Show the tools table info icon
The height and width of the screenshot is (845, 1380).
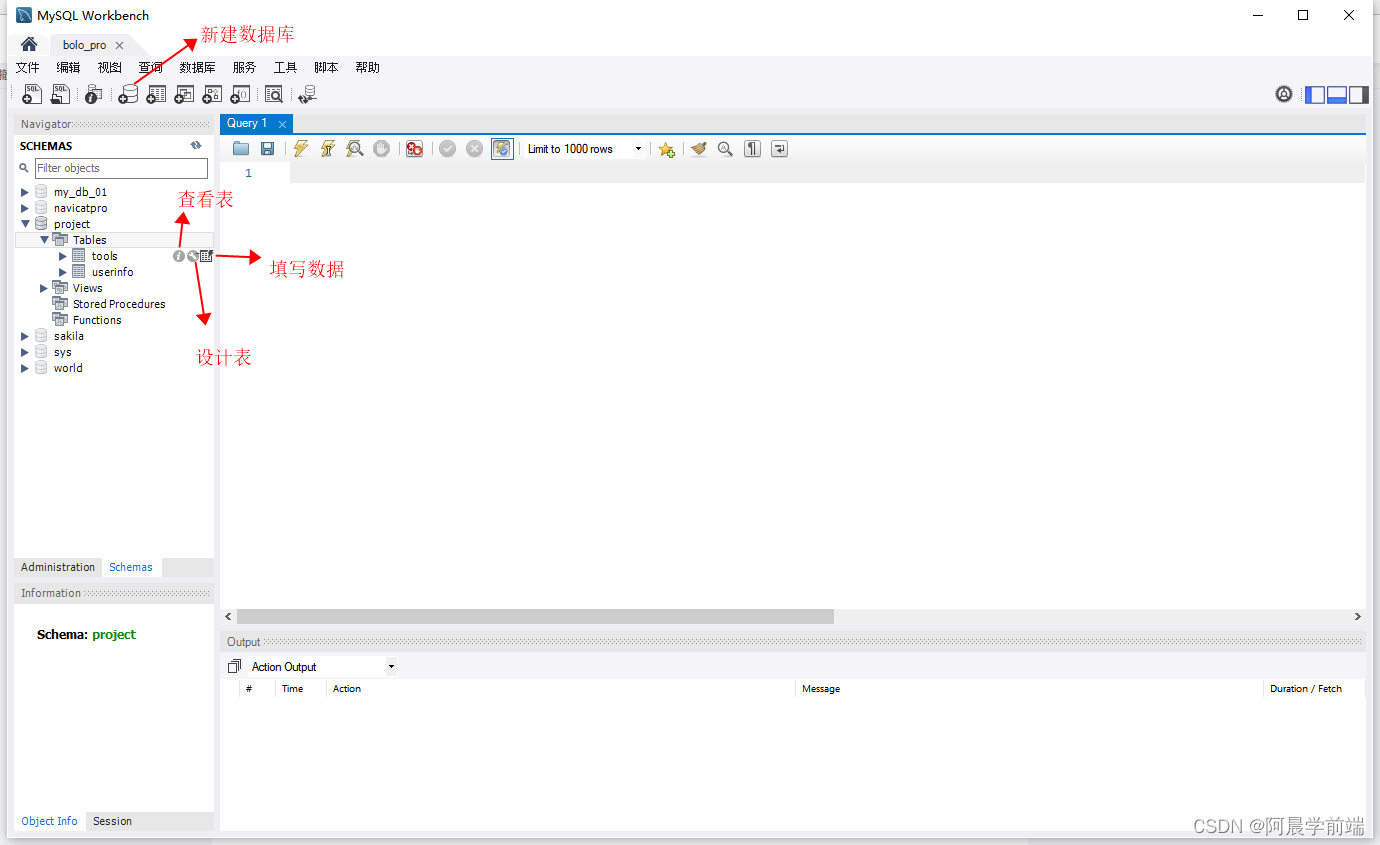coord(179,256)
